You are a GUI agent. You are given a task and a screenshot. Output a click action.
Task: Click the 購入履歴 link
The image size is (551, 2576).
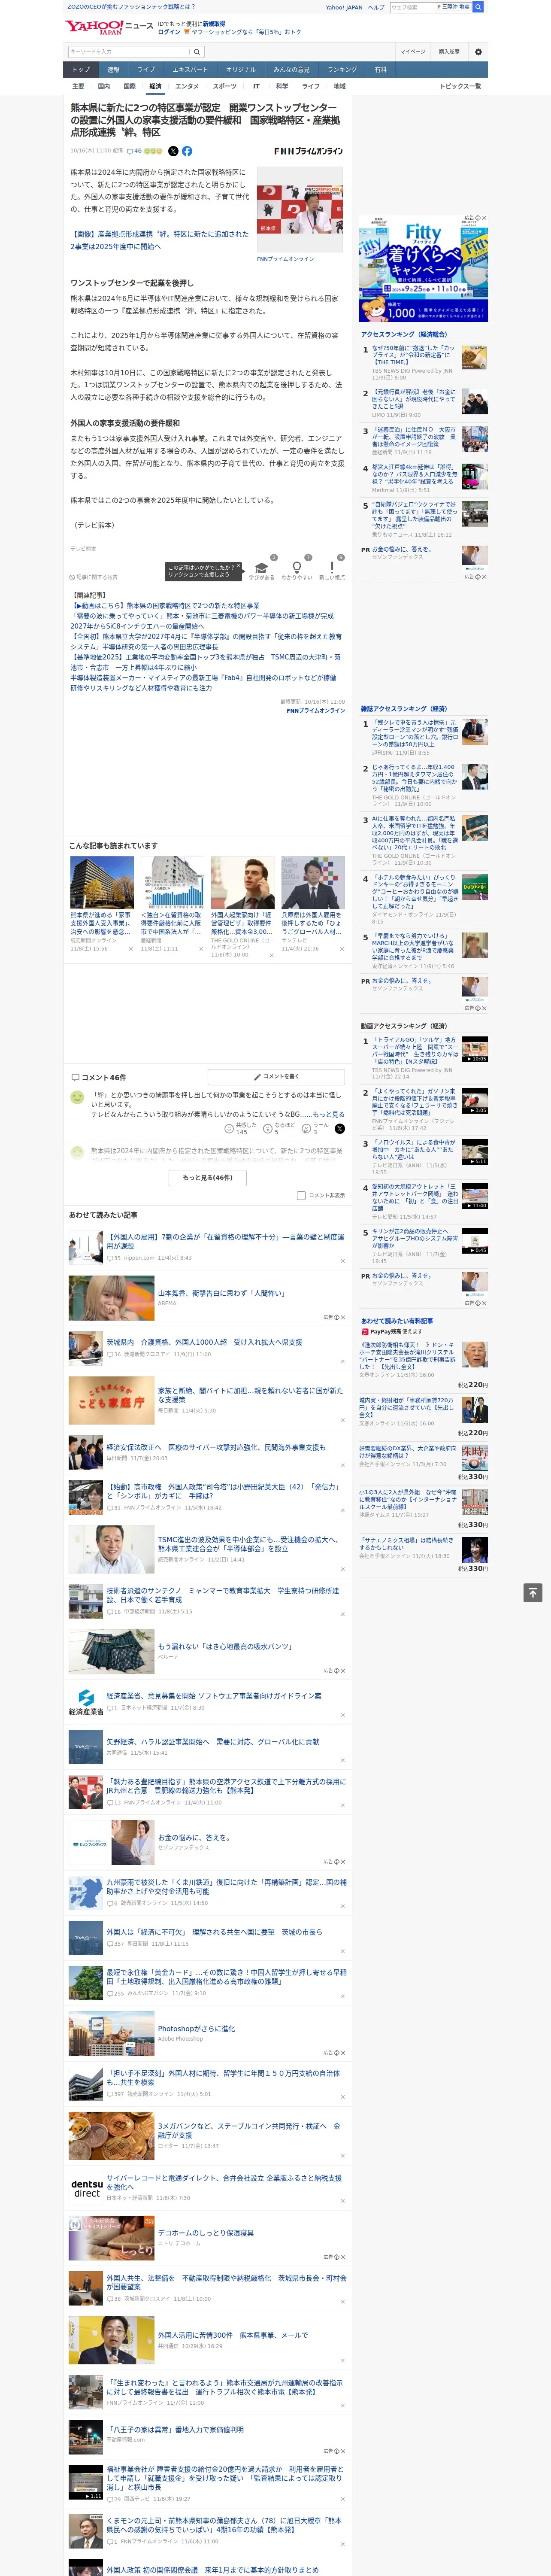tap(449, 52)
